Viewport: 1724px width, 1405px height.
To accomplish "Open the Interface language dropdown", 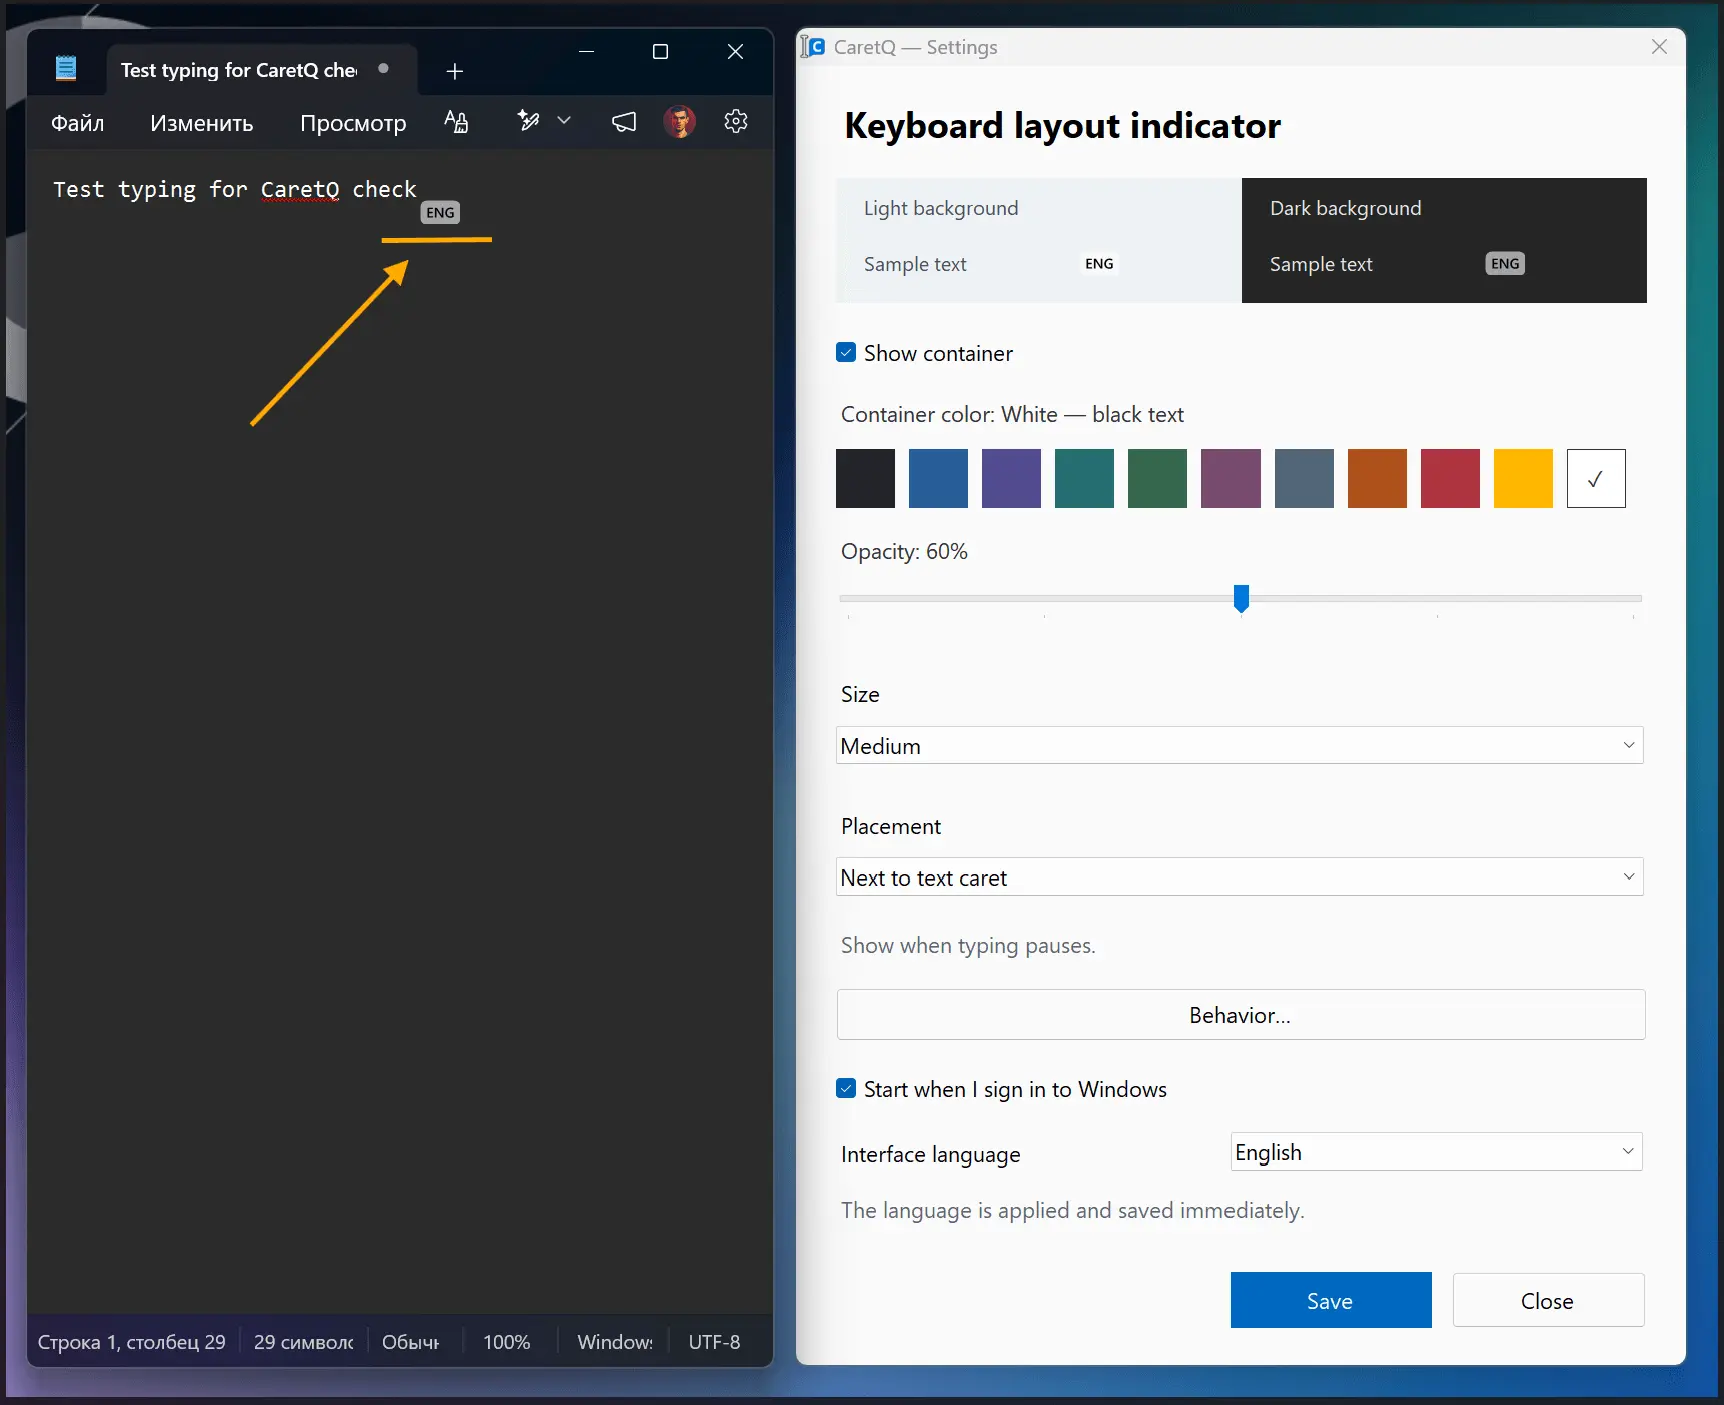I will (x=1436, y=1152).
